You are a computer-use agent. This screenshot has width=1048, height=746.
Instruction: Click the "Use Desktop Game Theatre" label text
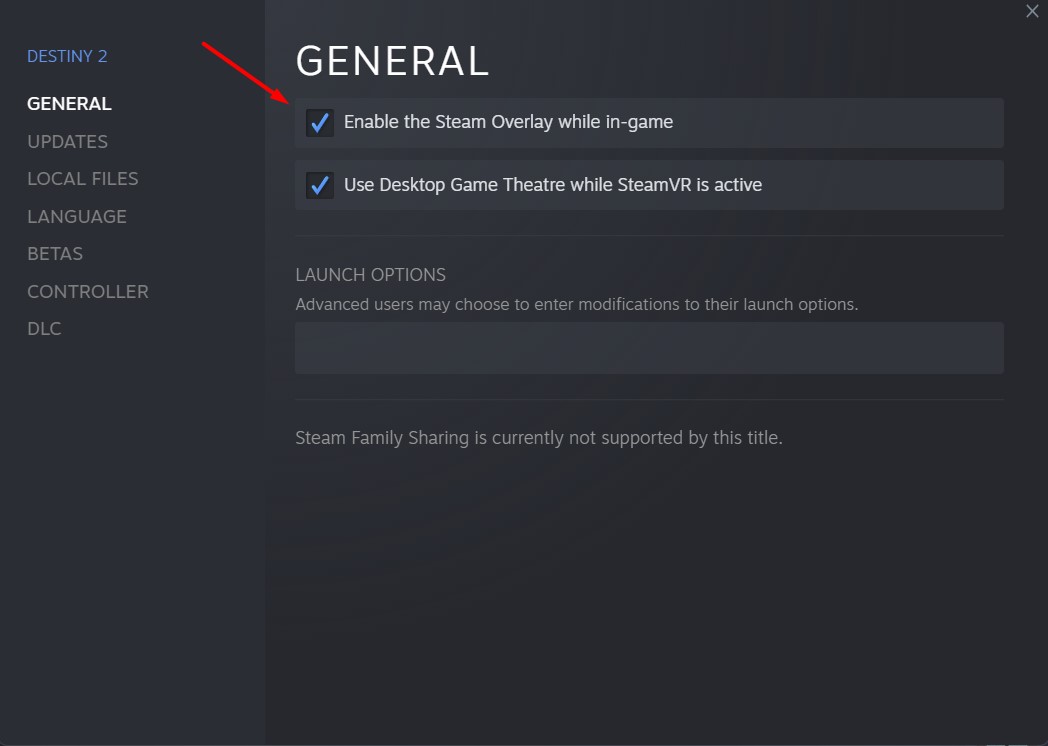coord(552,185)
